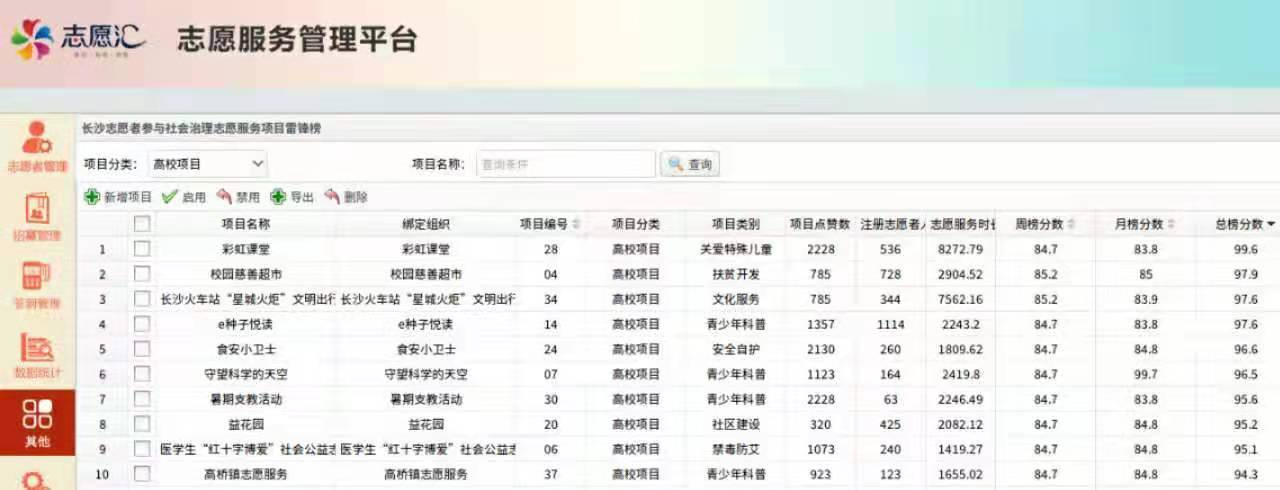The width and height of the screenshot is (1280, 490).
Task: Click the 查询 search button
Action: click(690, 164)
